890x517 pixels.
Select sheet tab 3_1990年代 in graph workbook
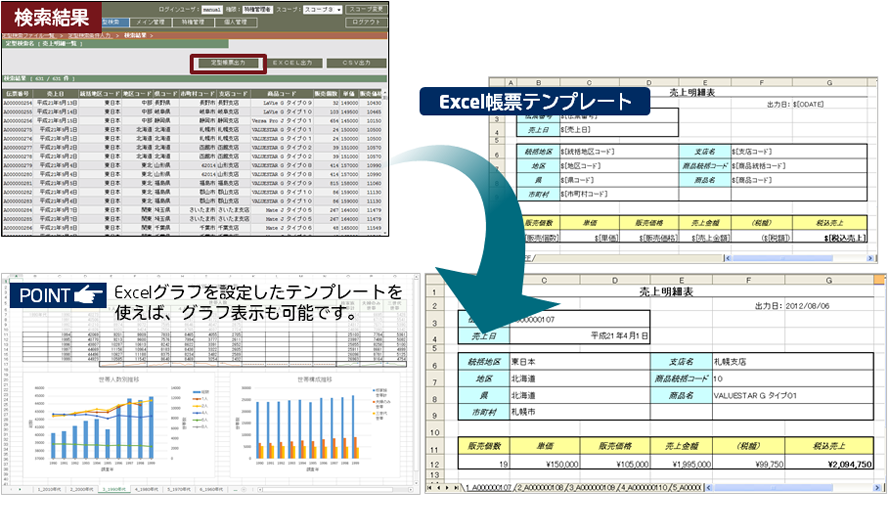114,489
